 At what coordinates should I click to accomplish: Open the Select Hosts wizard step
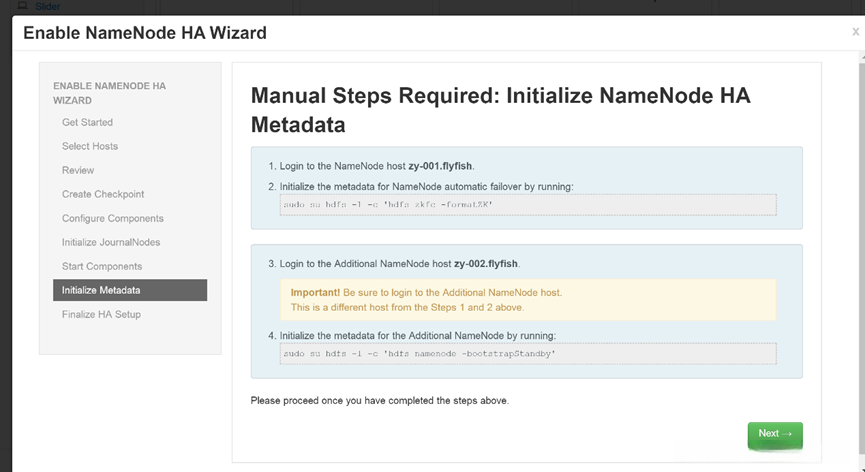tap(90, 146)
